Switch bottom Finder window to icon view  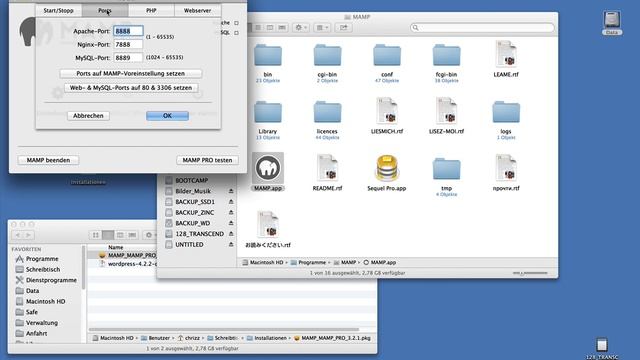(x=96, y=235)
